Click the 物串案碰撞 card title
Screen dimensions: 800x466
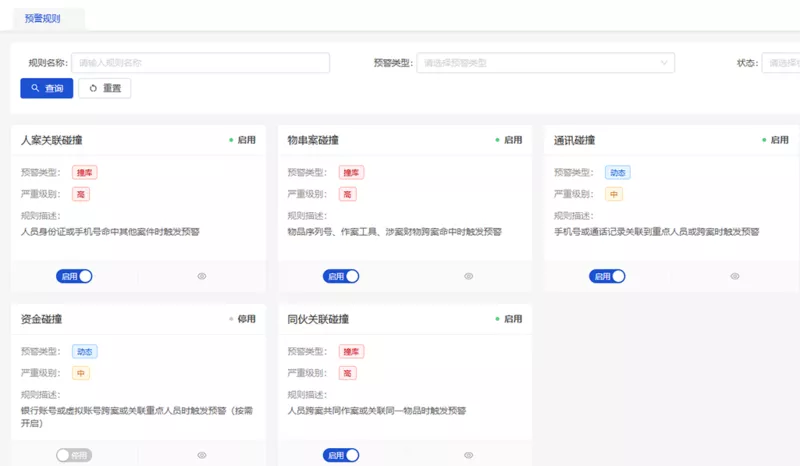(313, 140)
